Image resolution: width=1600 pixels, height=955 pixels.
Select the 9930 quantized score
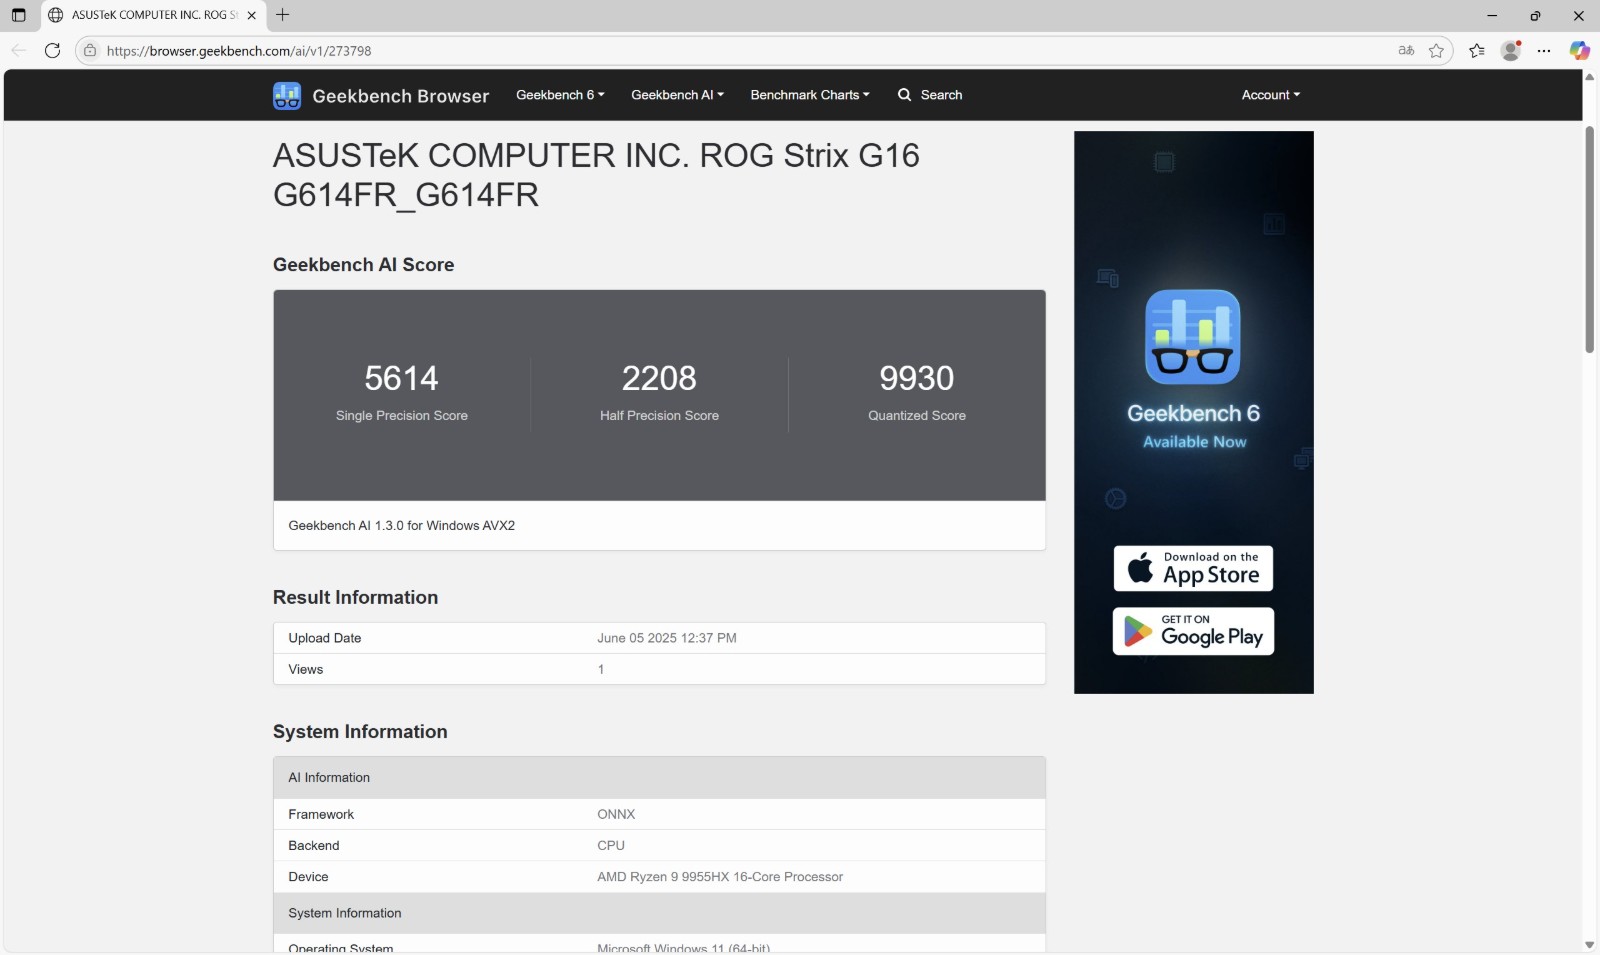[916, 378]
